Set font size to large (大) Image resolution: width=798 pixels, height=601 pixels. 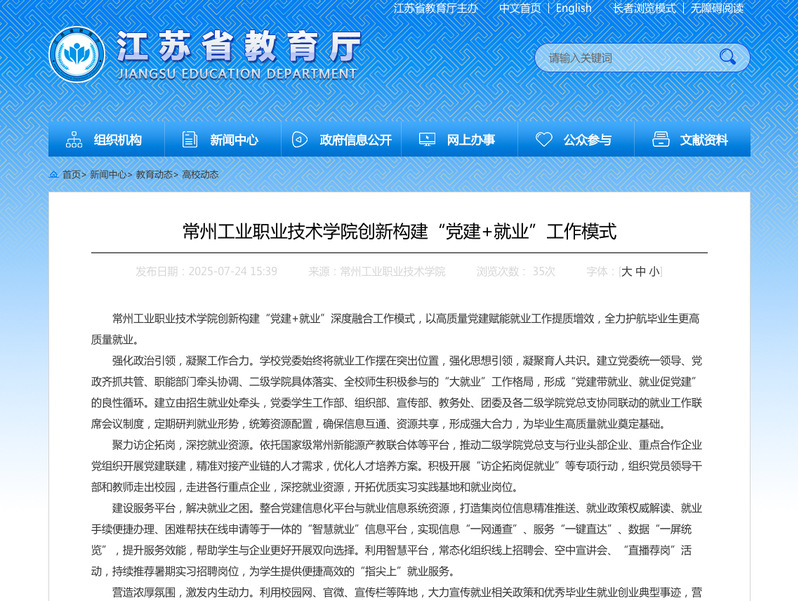tap(627, 271)
